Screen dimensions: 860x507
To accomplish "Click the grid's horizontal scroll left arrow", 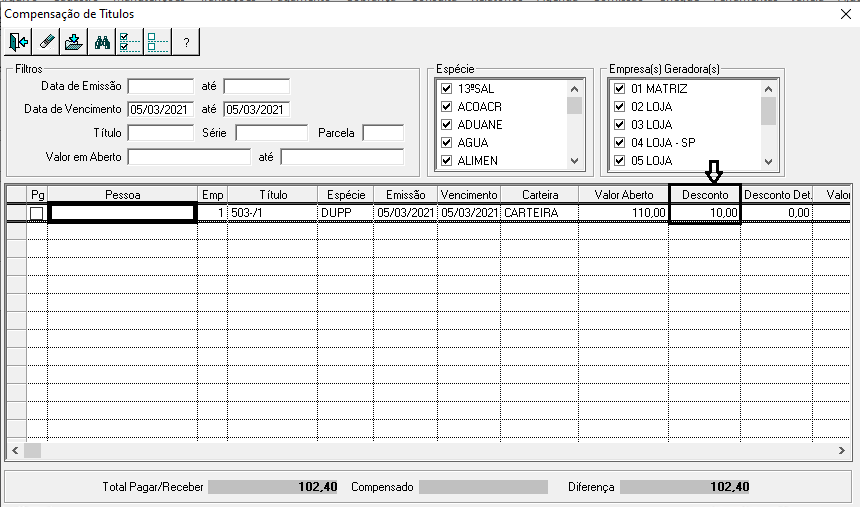I will click(x=15, y=450).
